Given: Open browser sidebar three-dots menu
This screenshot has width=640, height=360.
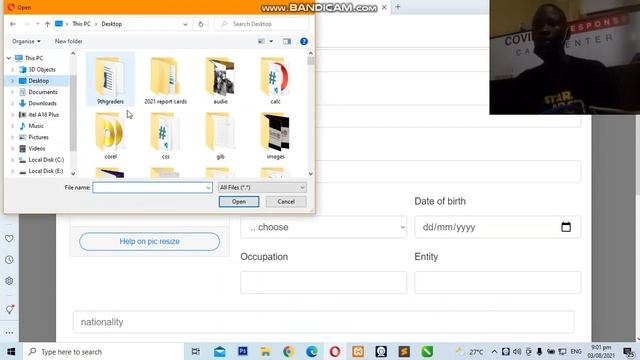Looking at the screenshot, I should click(9, 333).
